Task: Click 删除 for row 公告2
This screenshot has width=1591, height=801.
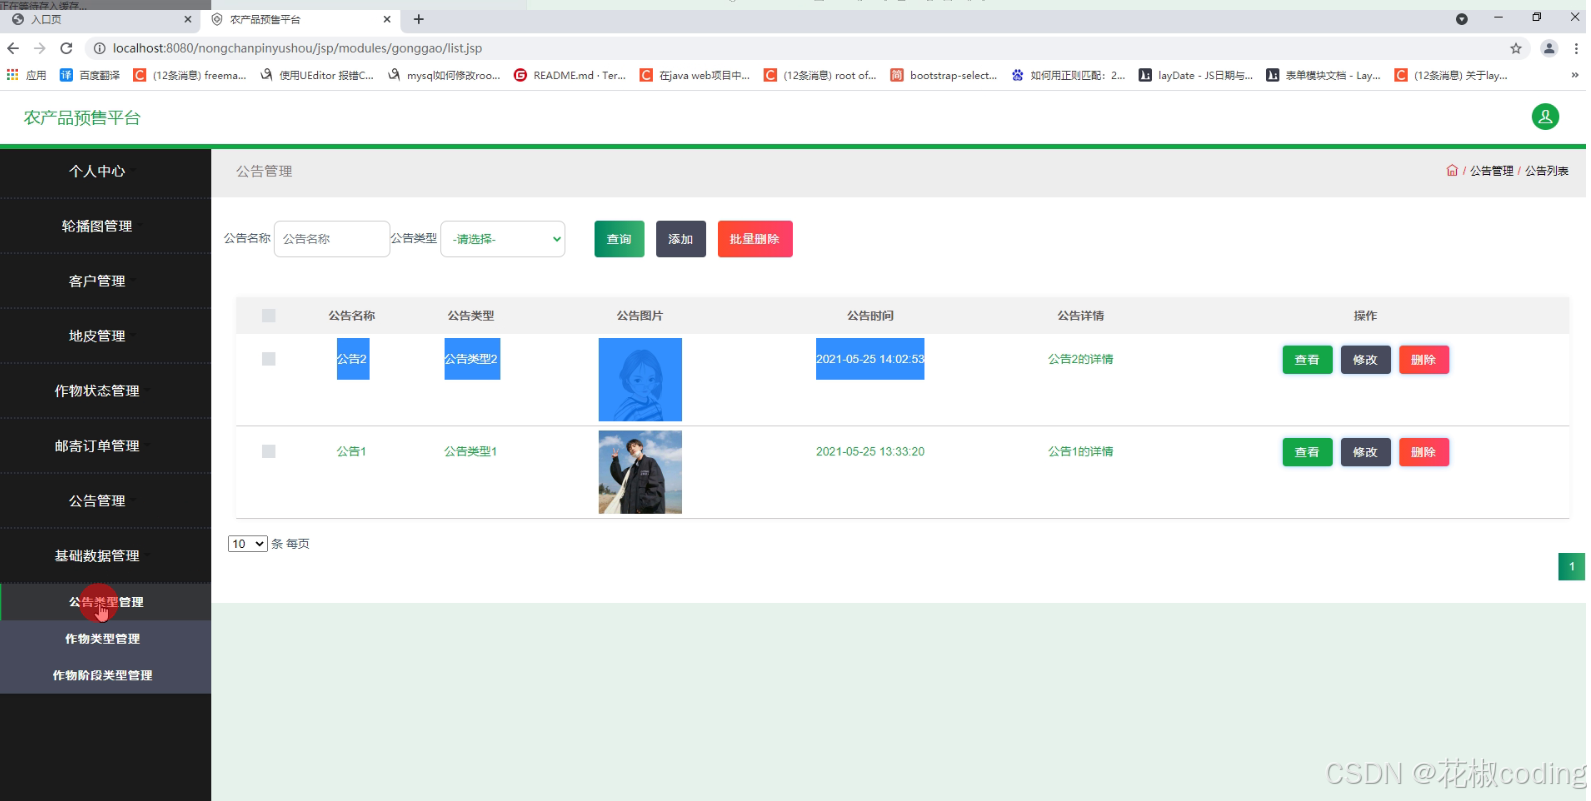Action: coord(1424,360)
